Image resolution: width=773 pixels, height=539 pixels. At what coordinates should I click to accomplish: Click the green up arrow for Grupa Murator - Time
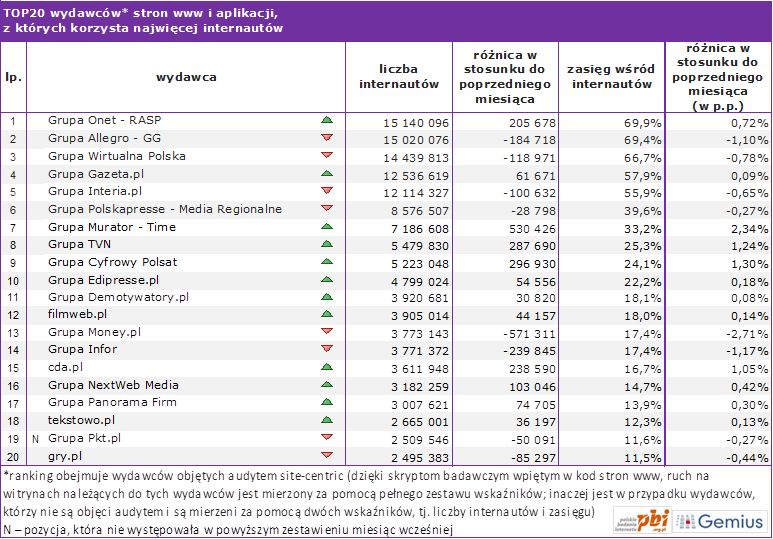327,227
